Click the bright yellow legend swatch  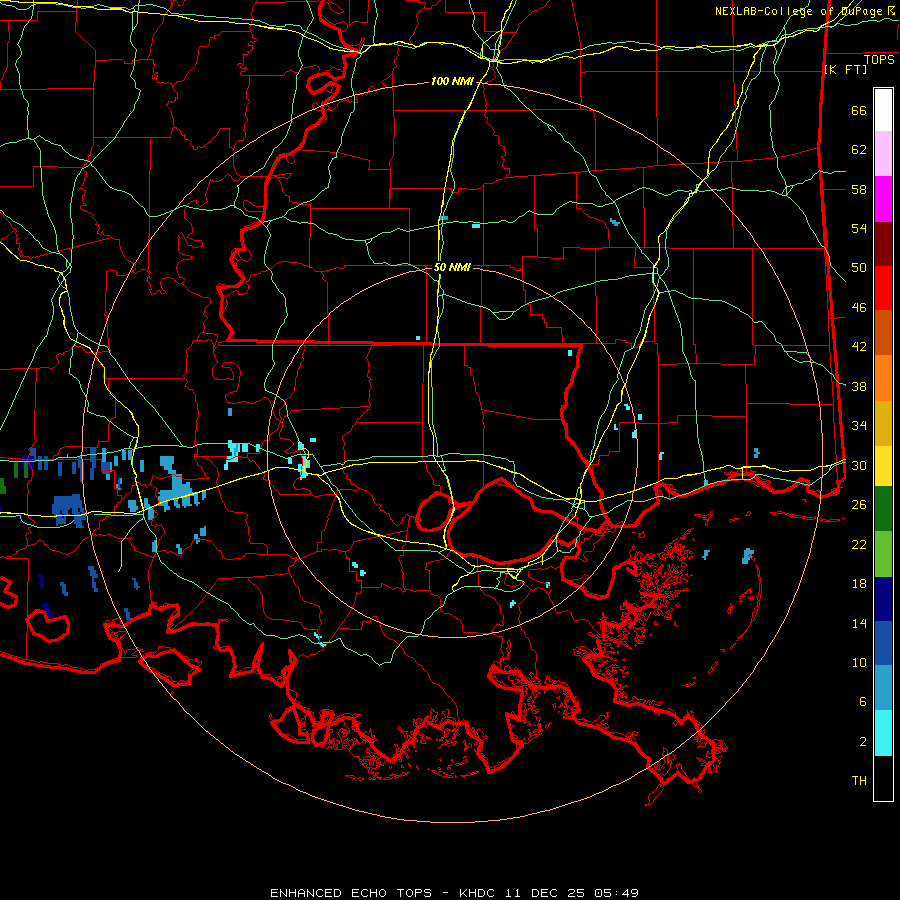pyautogui.click(x=883, y=466)
